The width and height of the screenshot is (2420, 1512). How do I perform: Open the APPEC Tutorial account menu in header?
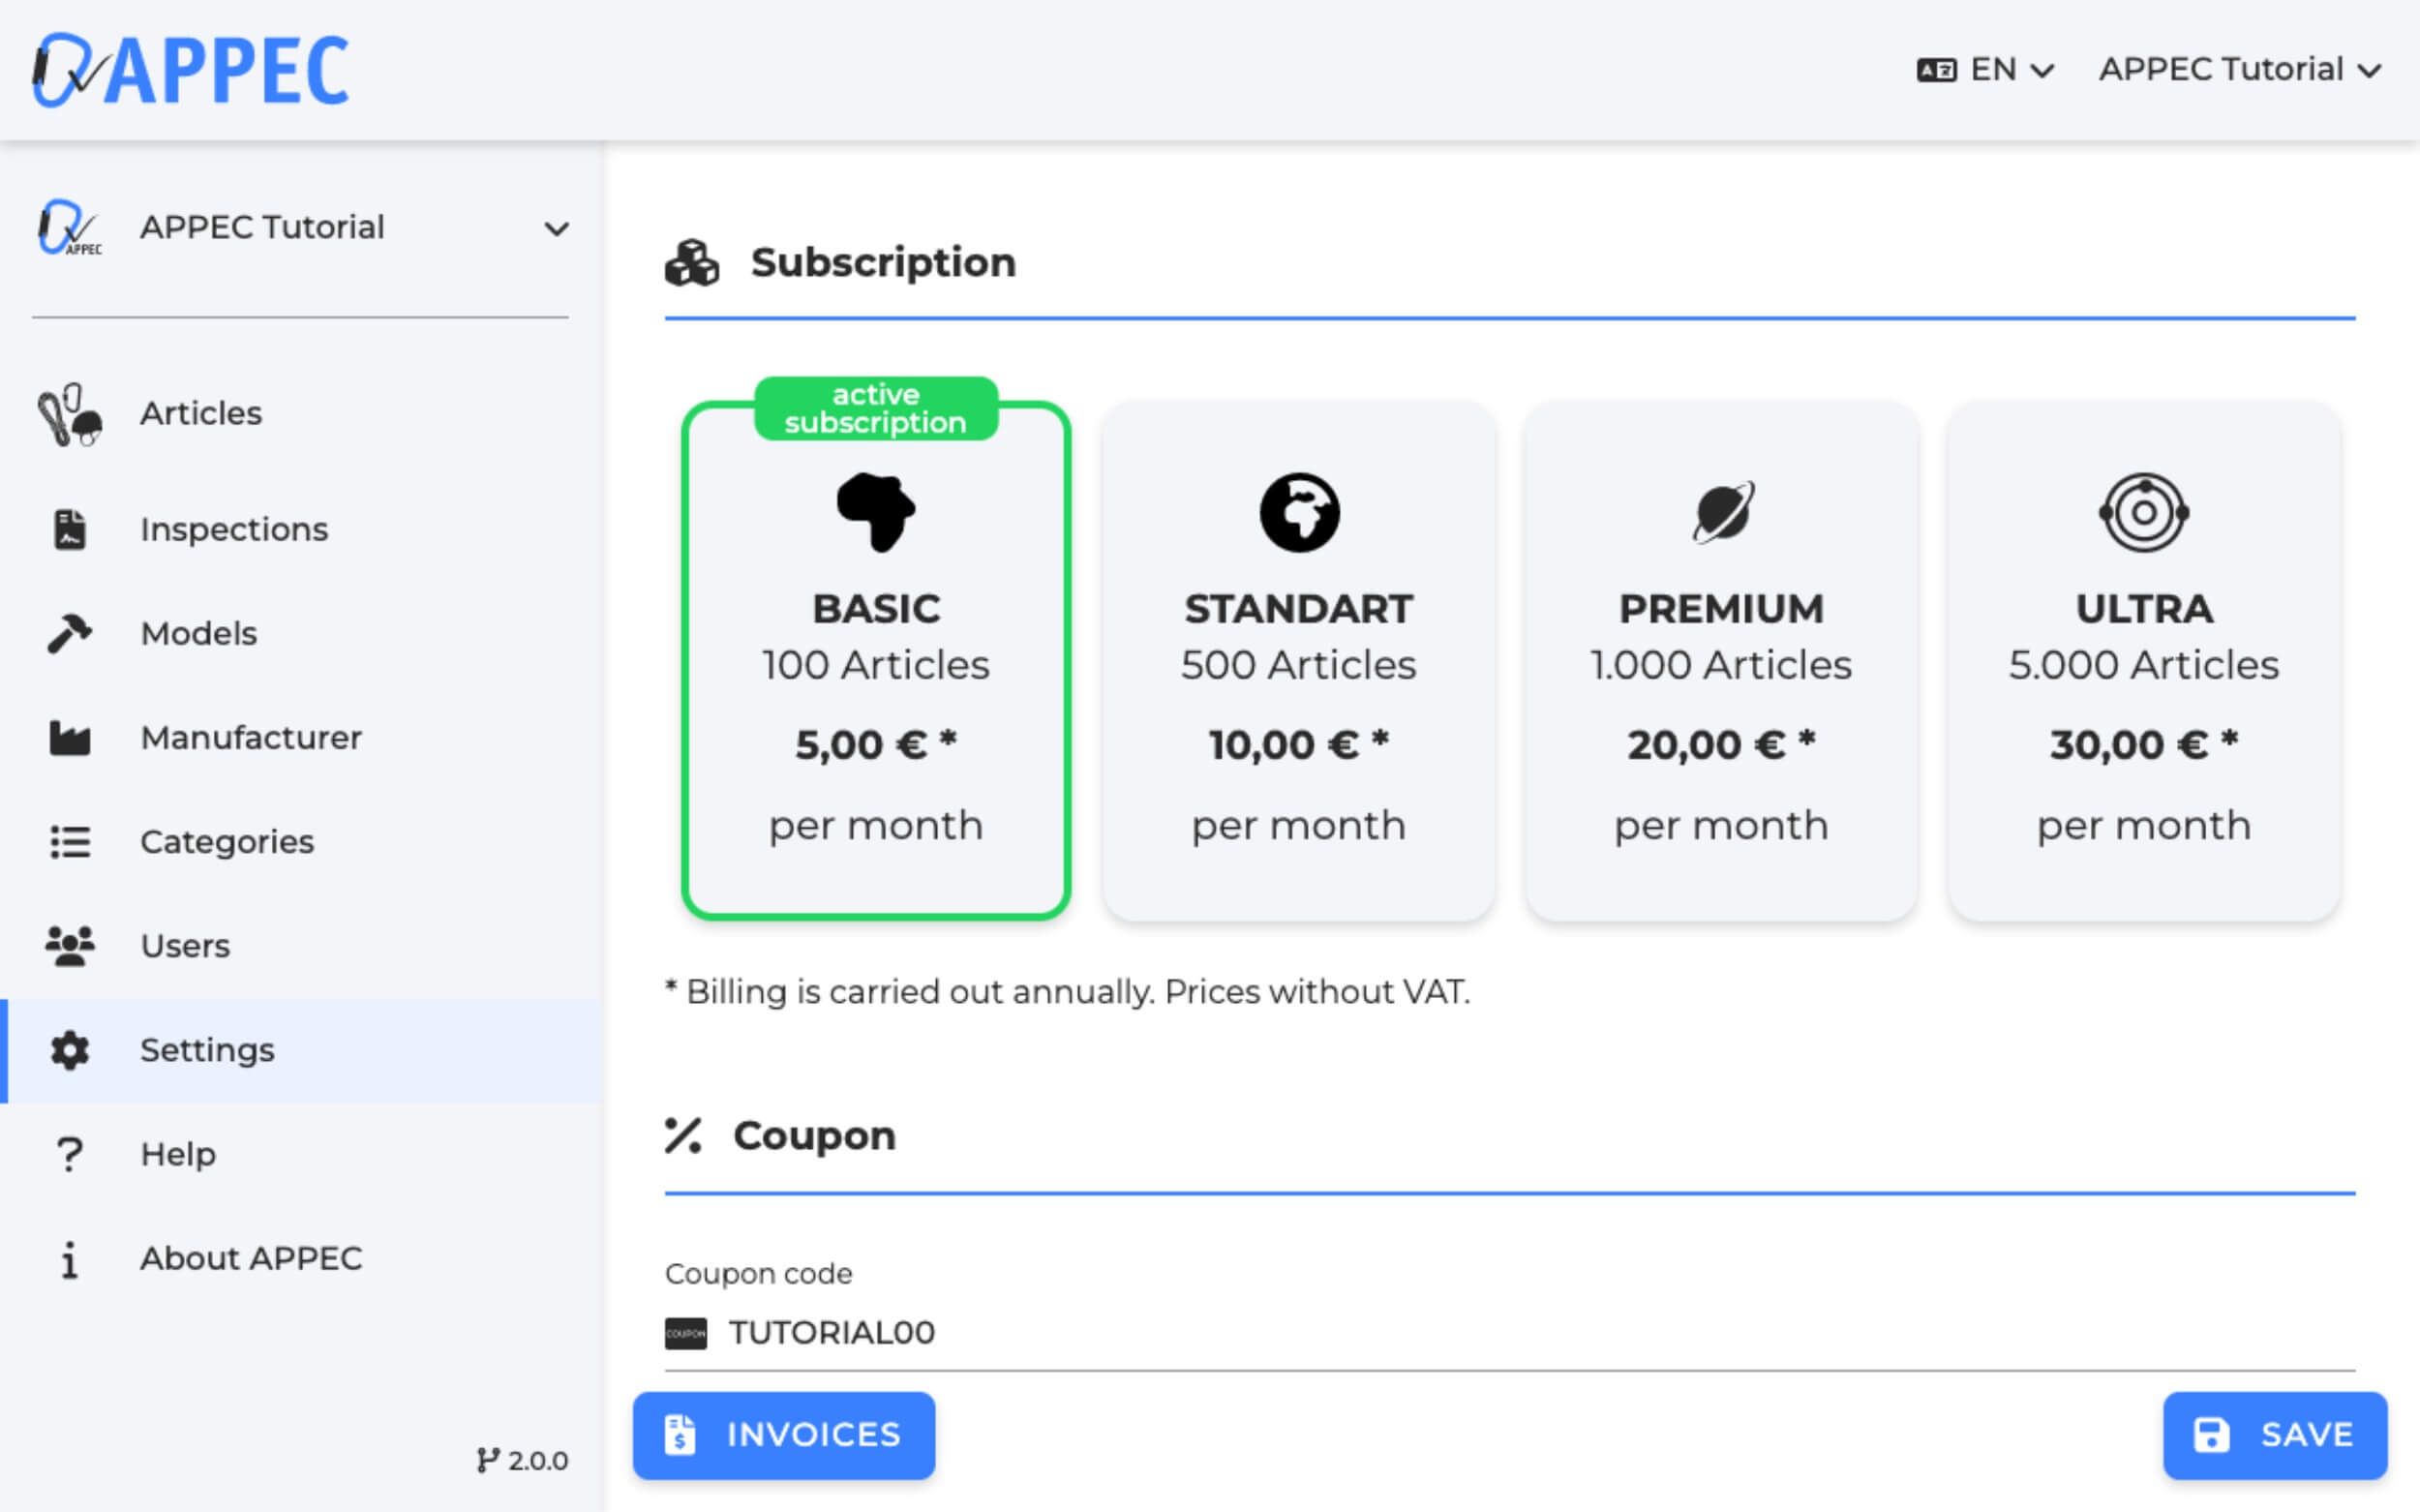tap(2239, 70)
